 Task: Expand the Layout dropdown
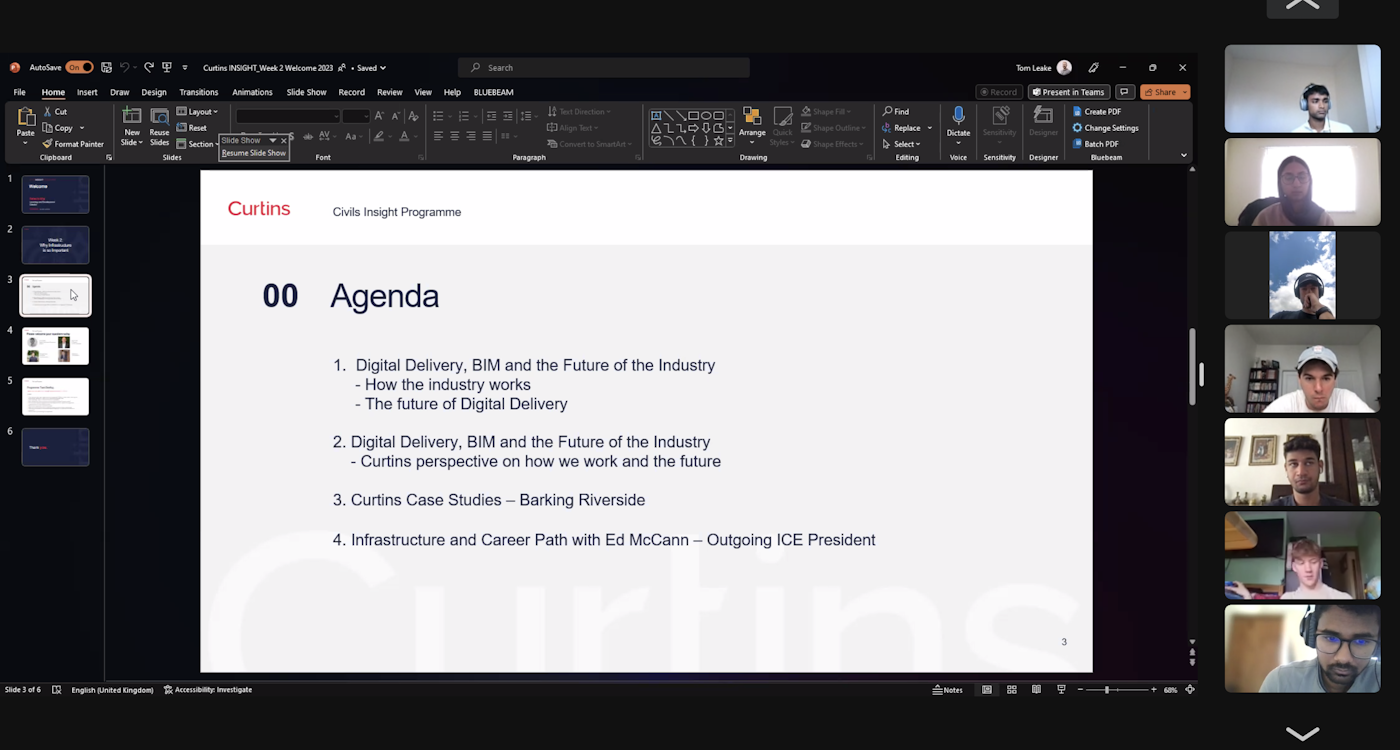197,112
